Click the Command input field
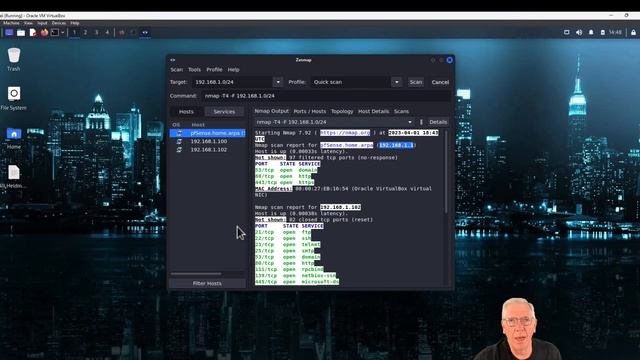The height and width of the screenshot is (360, 640). click(x=327, y=96)
